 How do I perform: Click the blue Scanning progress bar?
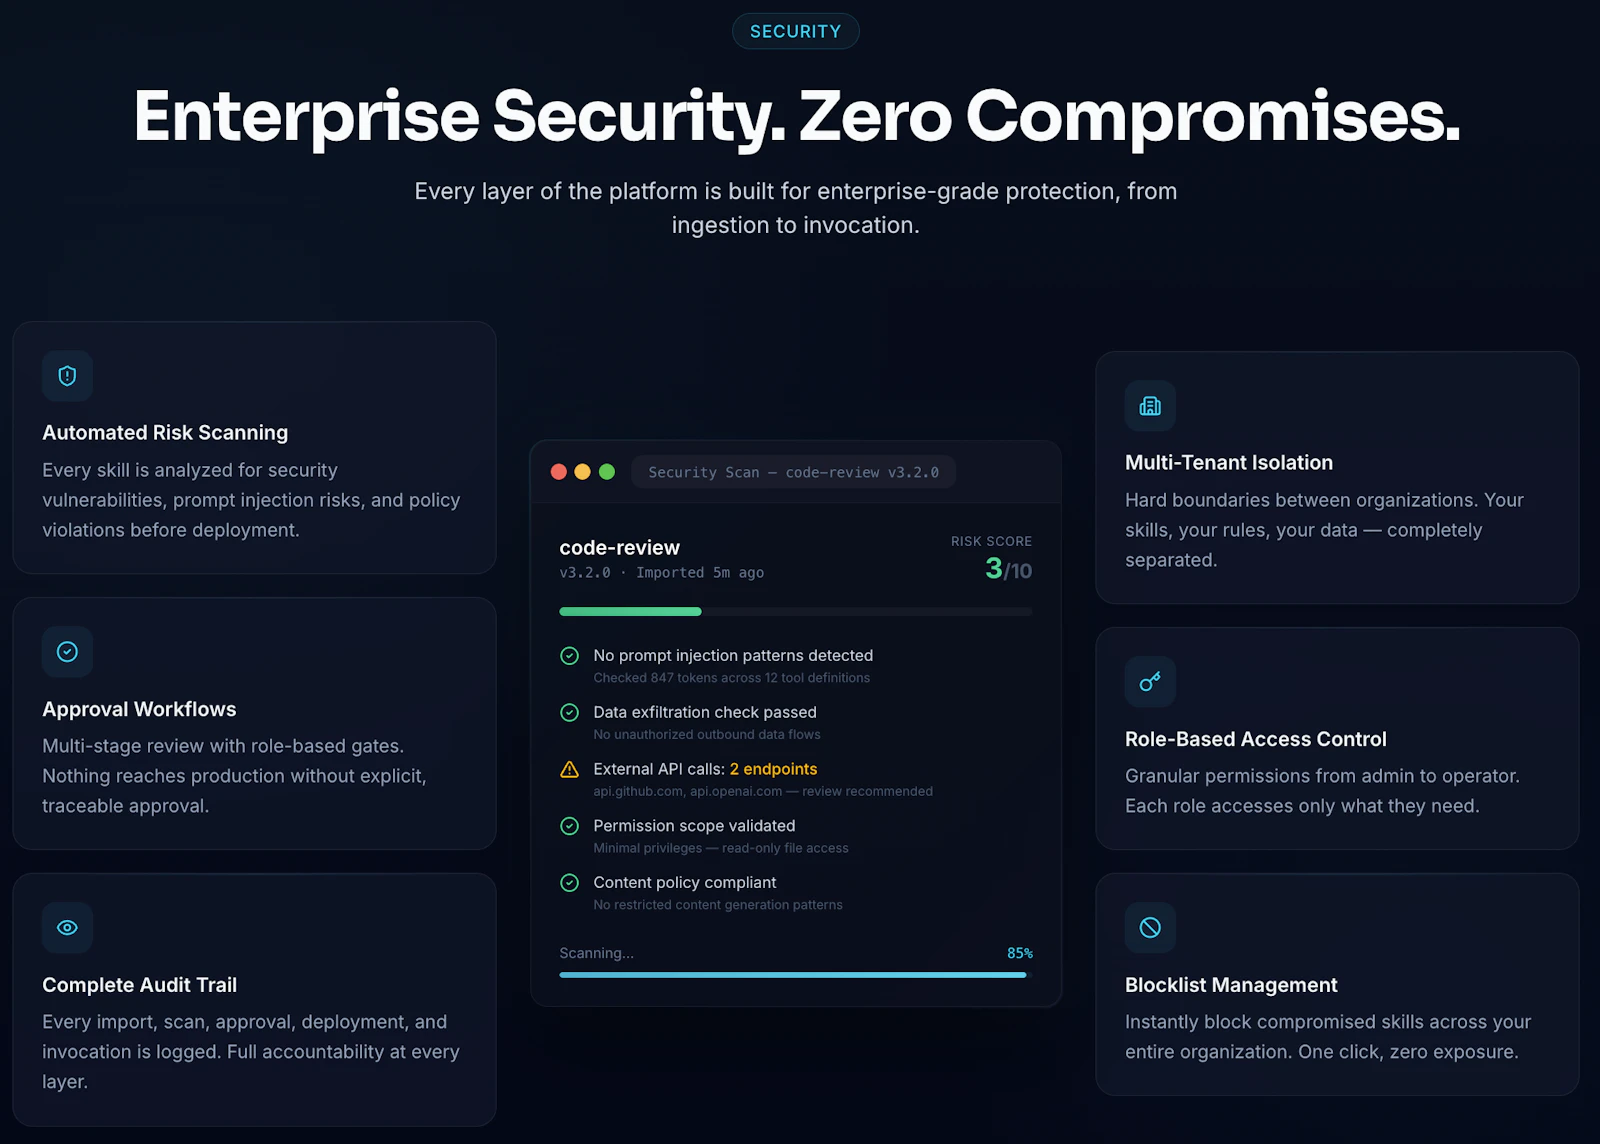(793, 975)
